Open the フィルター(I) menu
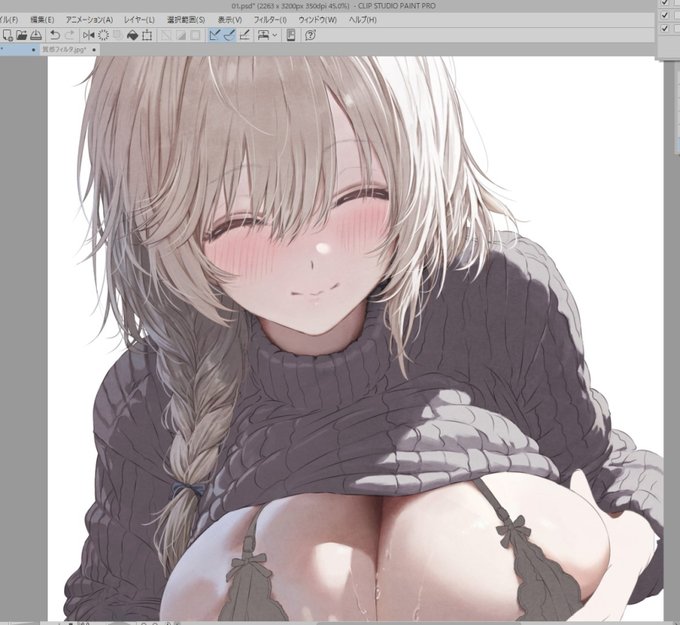Screen dimensions: 680x625 tap(270, 20)
